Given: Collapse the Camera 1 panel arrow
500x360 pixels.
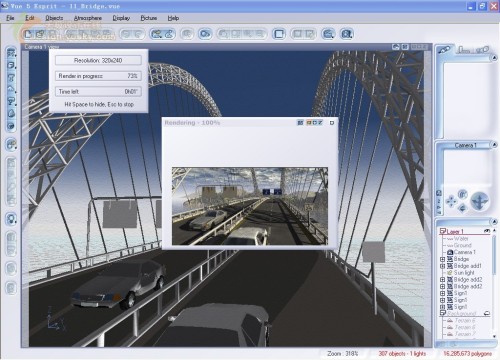Looking at the screenshot, I should pyautogui.click(x=494, y=145).
